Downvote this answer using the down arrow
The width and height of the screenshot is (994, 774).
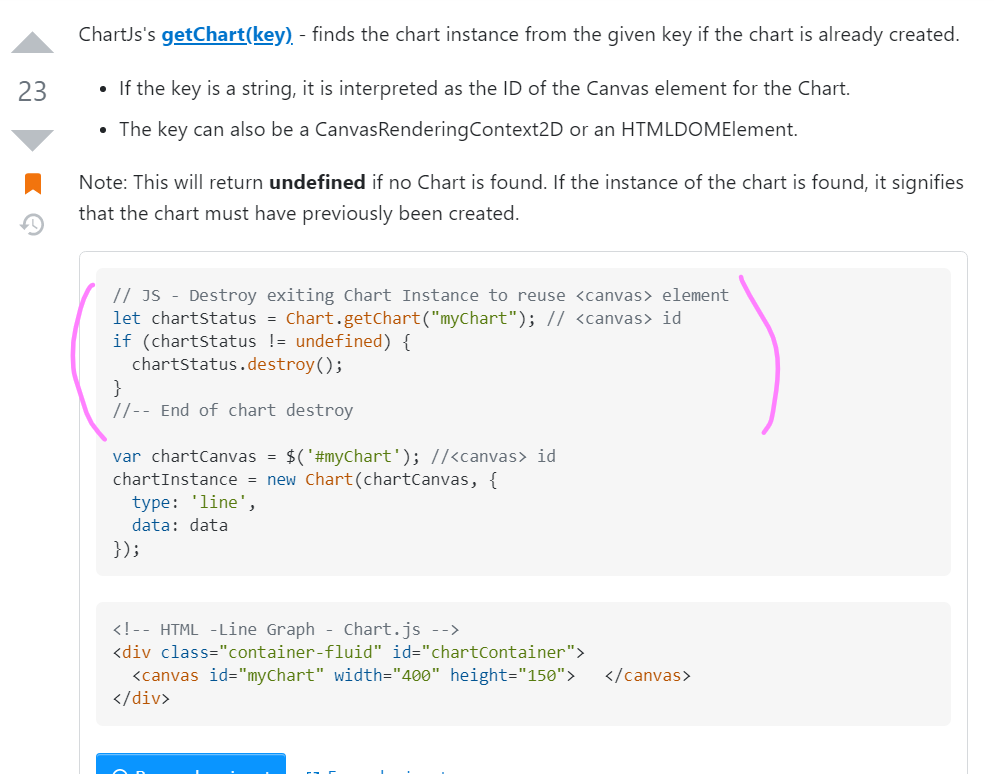pos(32,139)
